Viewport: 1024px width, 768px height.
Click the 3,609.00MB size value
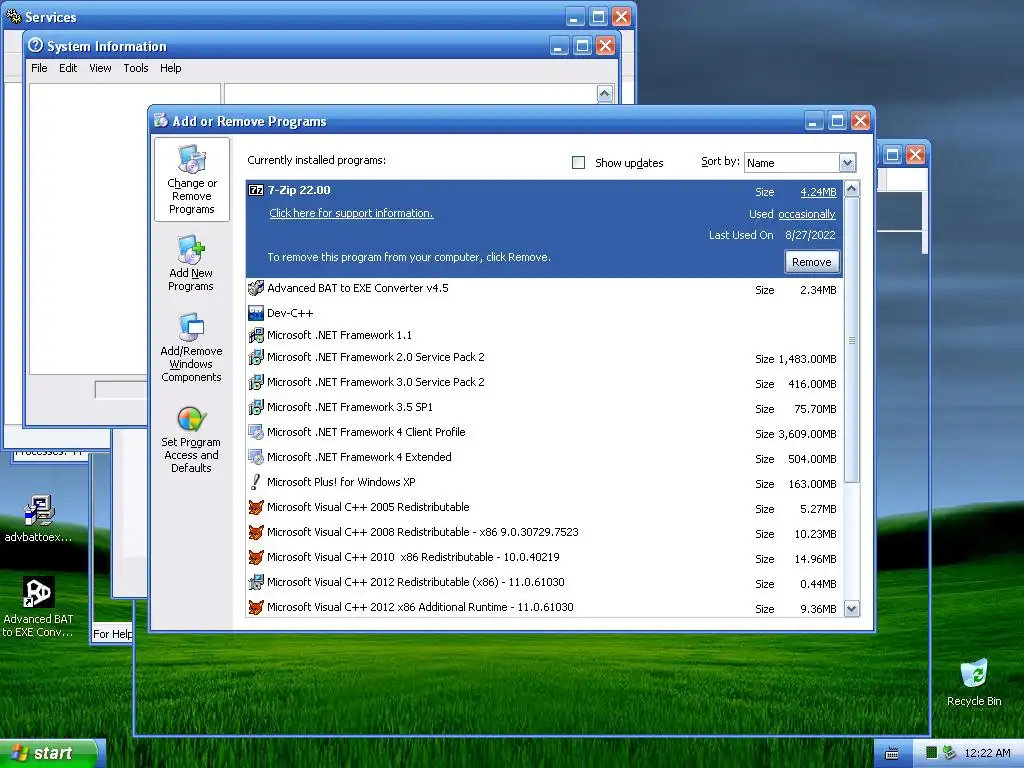click(x=807, y=434)
